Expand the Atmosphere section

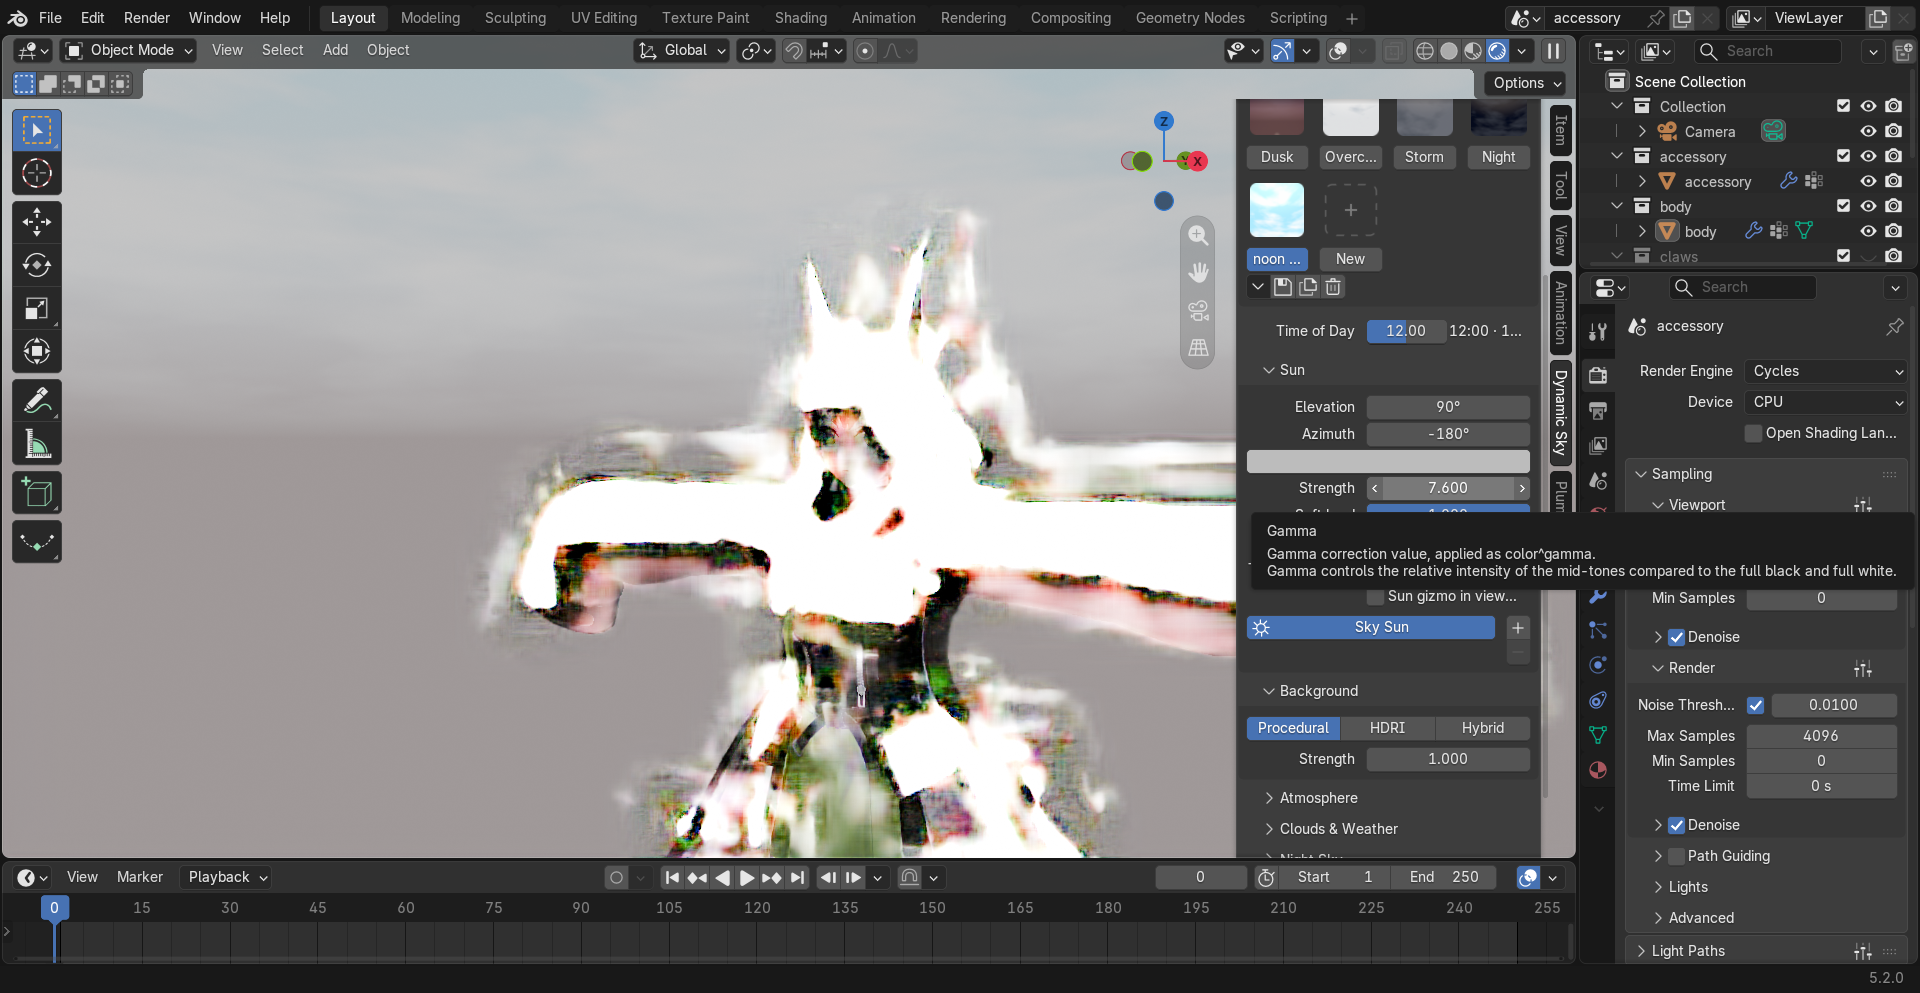pyautogui.click(x=1318, y=798)
